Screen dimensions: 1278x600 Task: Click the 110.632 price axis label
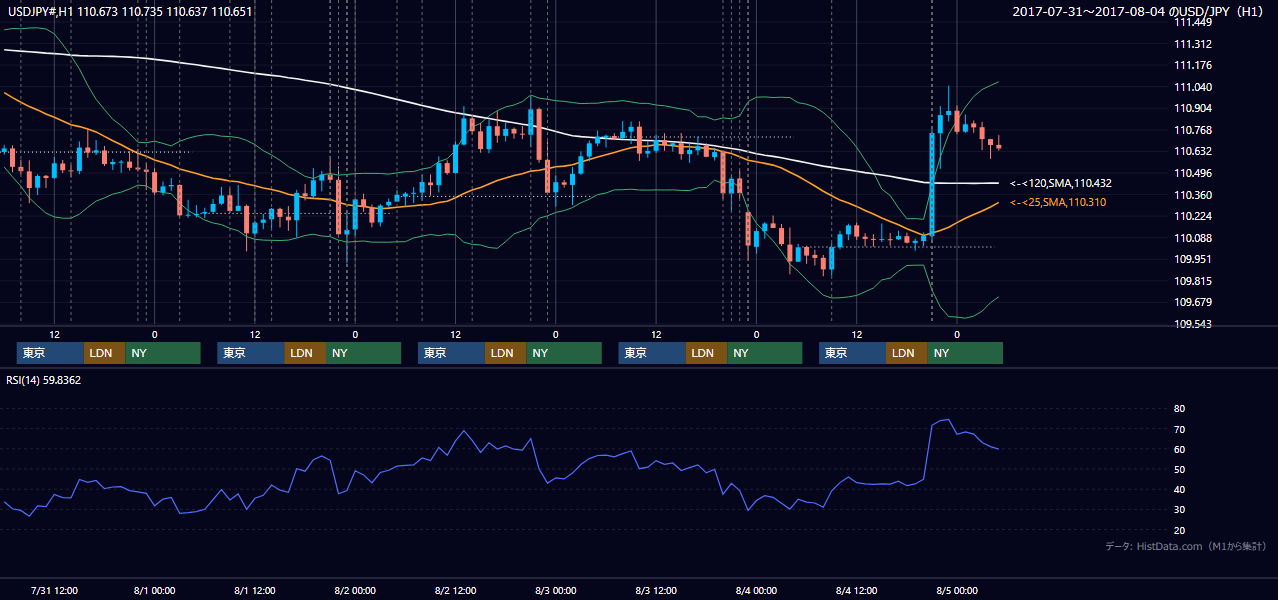coord(1192,152)
